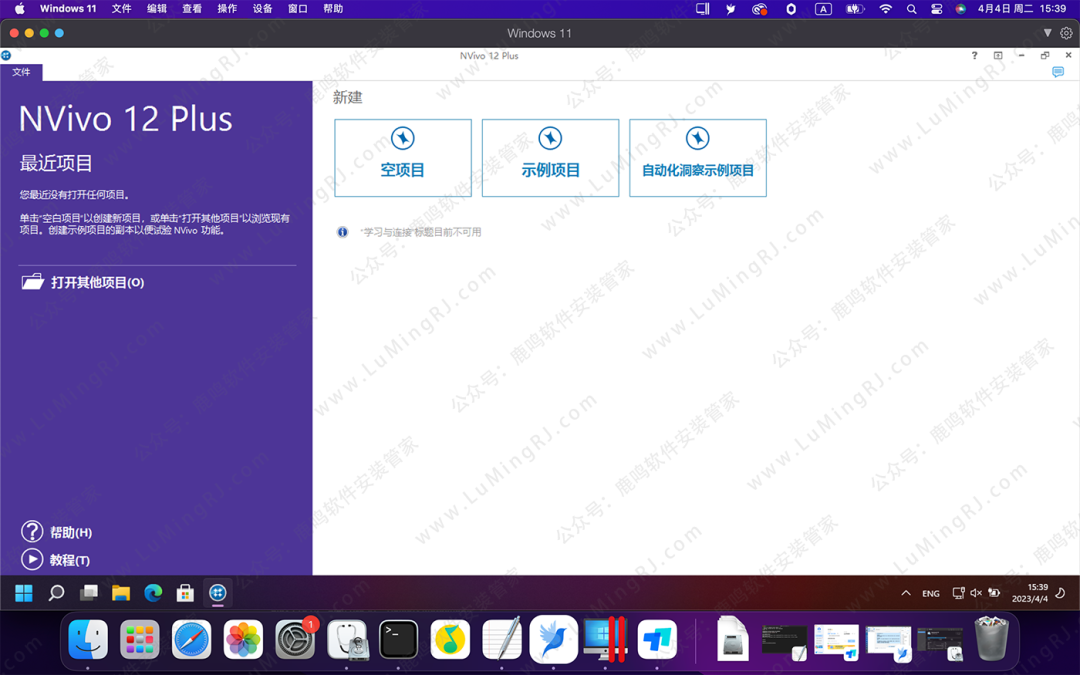The height and width of the screenshot is (675, 1080).
Task: Open File Explorer from the Windows taskbar
Action: 121,593
